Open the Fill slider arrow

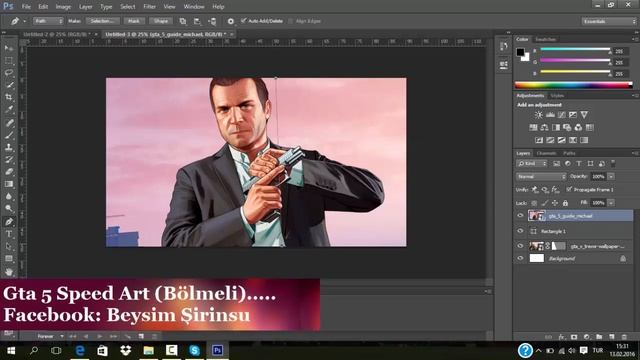point(611,203)
